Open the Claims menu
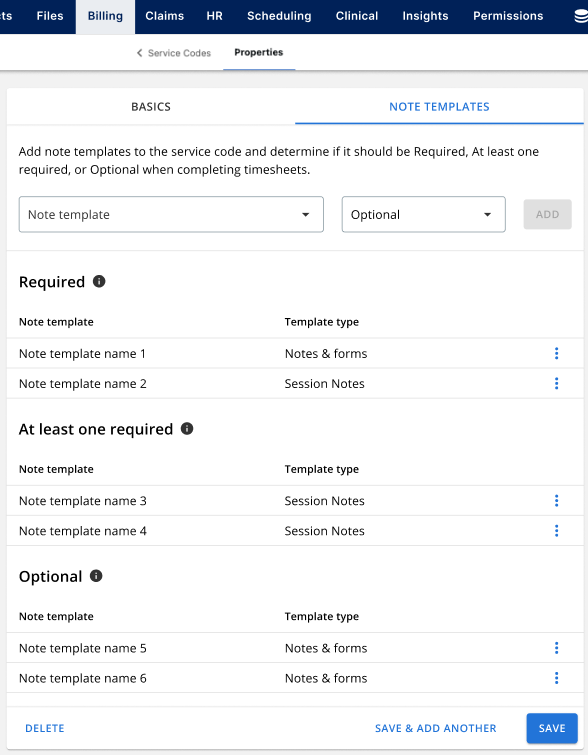 (x=164, y=16)
